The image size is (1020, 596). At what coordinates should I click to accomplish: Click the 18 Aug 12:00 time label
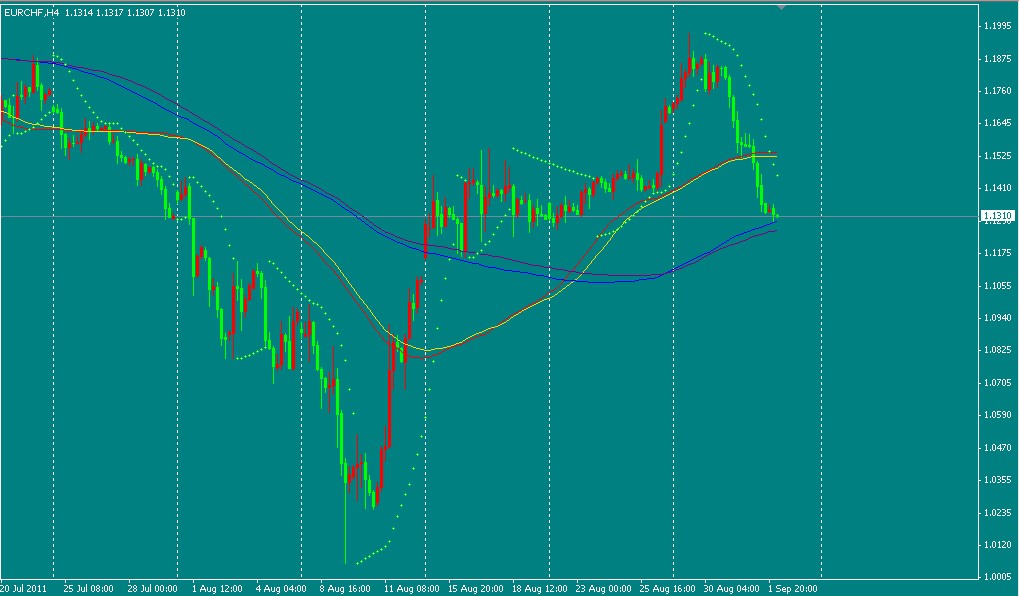(x=539, y=589)
